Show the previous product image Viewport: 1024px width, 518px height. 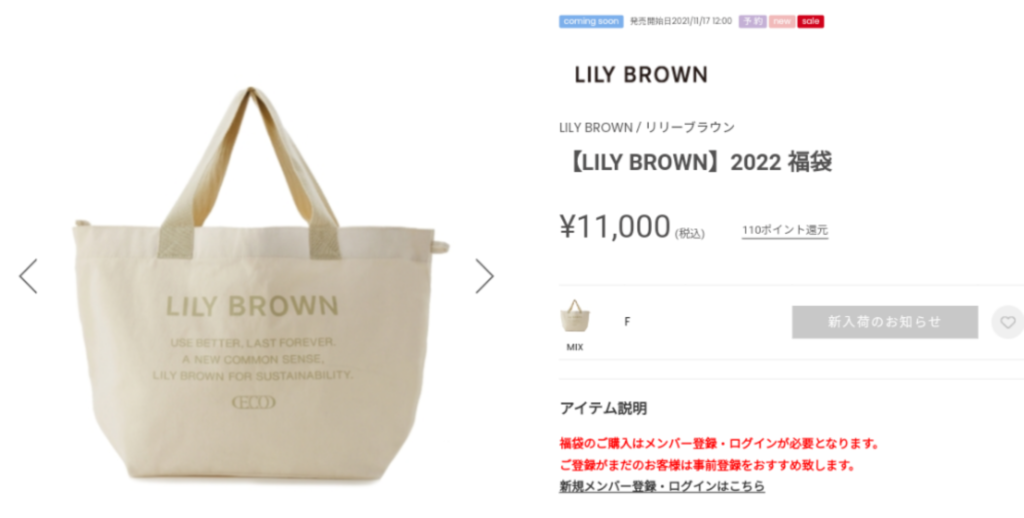click(28, 276)
